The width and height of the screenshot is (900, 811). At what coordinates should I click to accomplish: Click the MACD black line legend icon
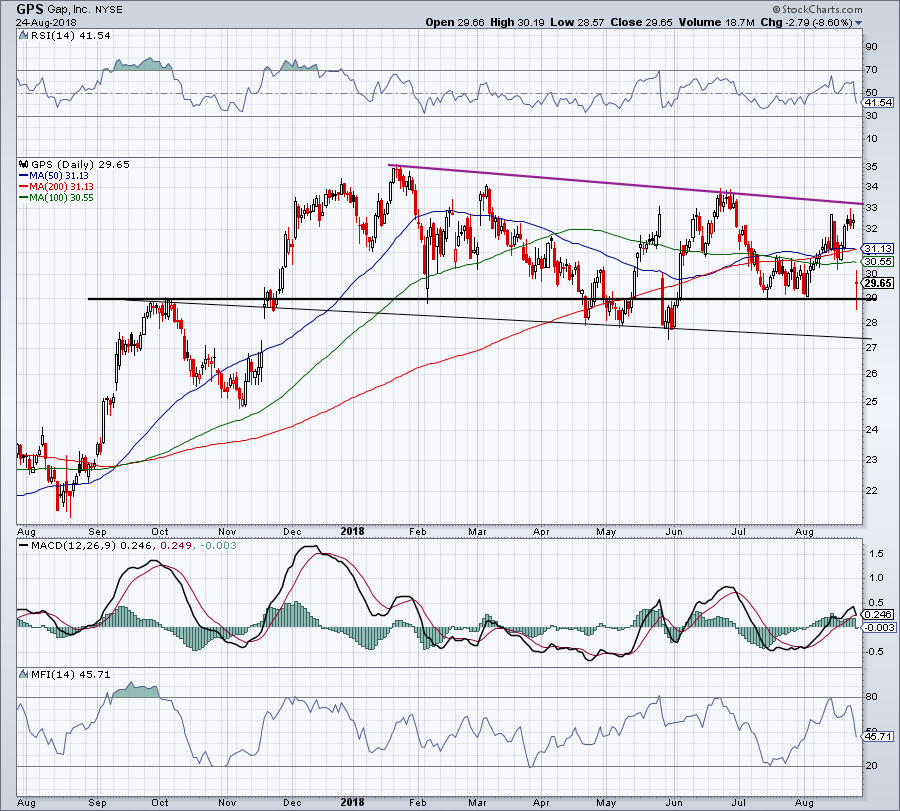click(x=23, y=545)
